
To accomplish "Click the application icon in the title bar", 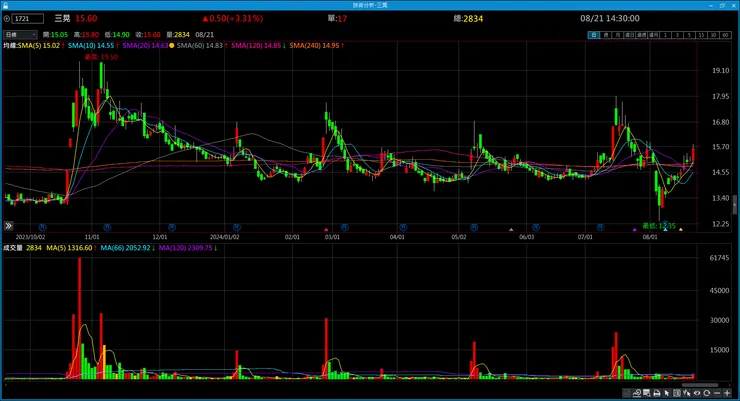I will click(x=6, y=5).
